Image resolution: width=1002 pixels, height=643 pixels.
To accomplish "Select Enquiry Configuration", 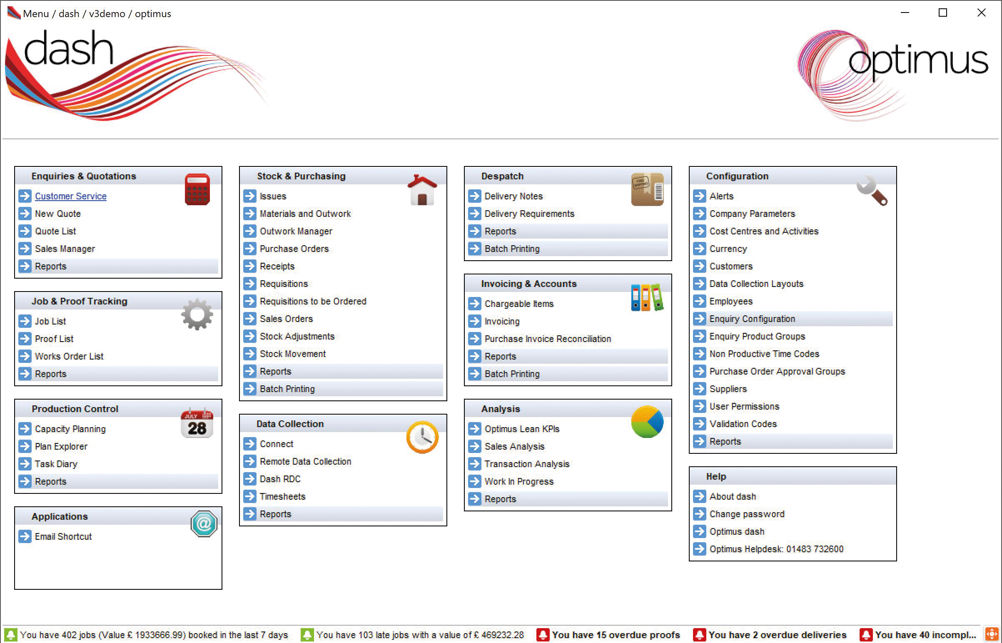I will click(x=793, y=319).
